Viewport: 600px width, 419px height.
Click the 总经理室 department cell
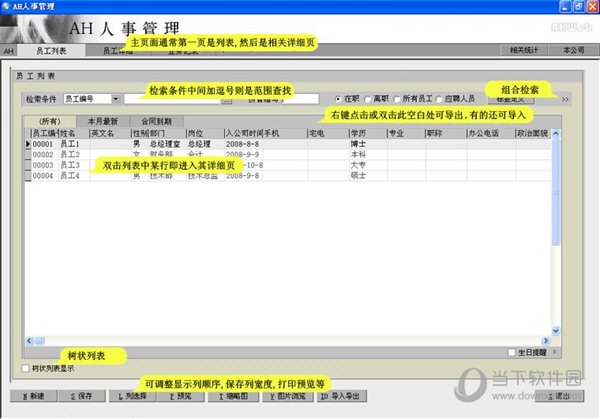[x=165, y=144]
